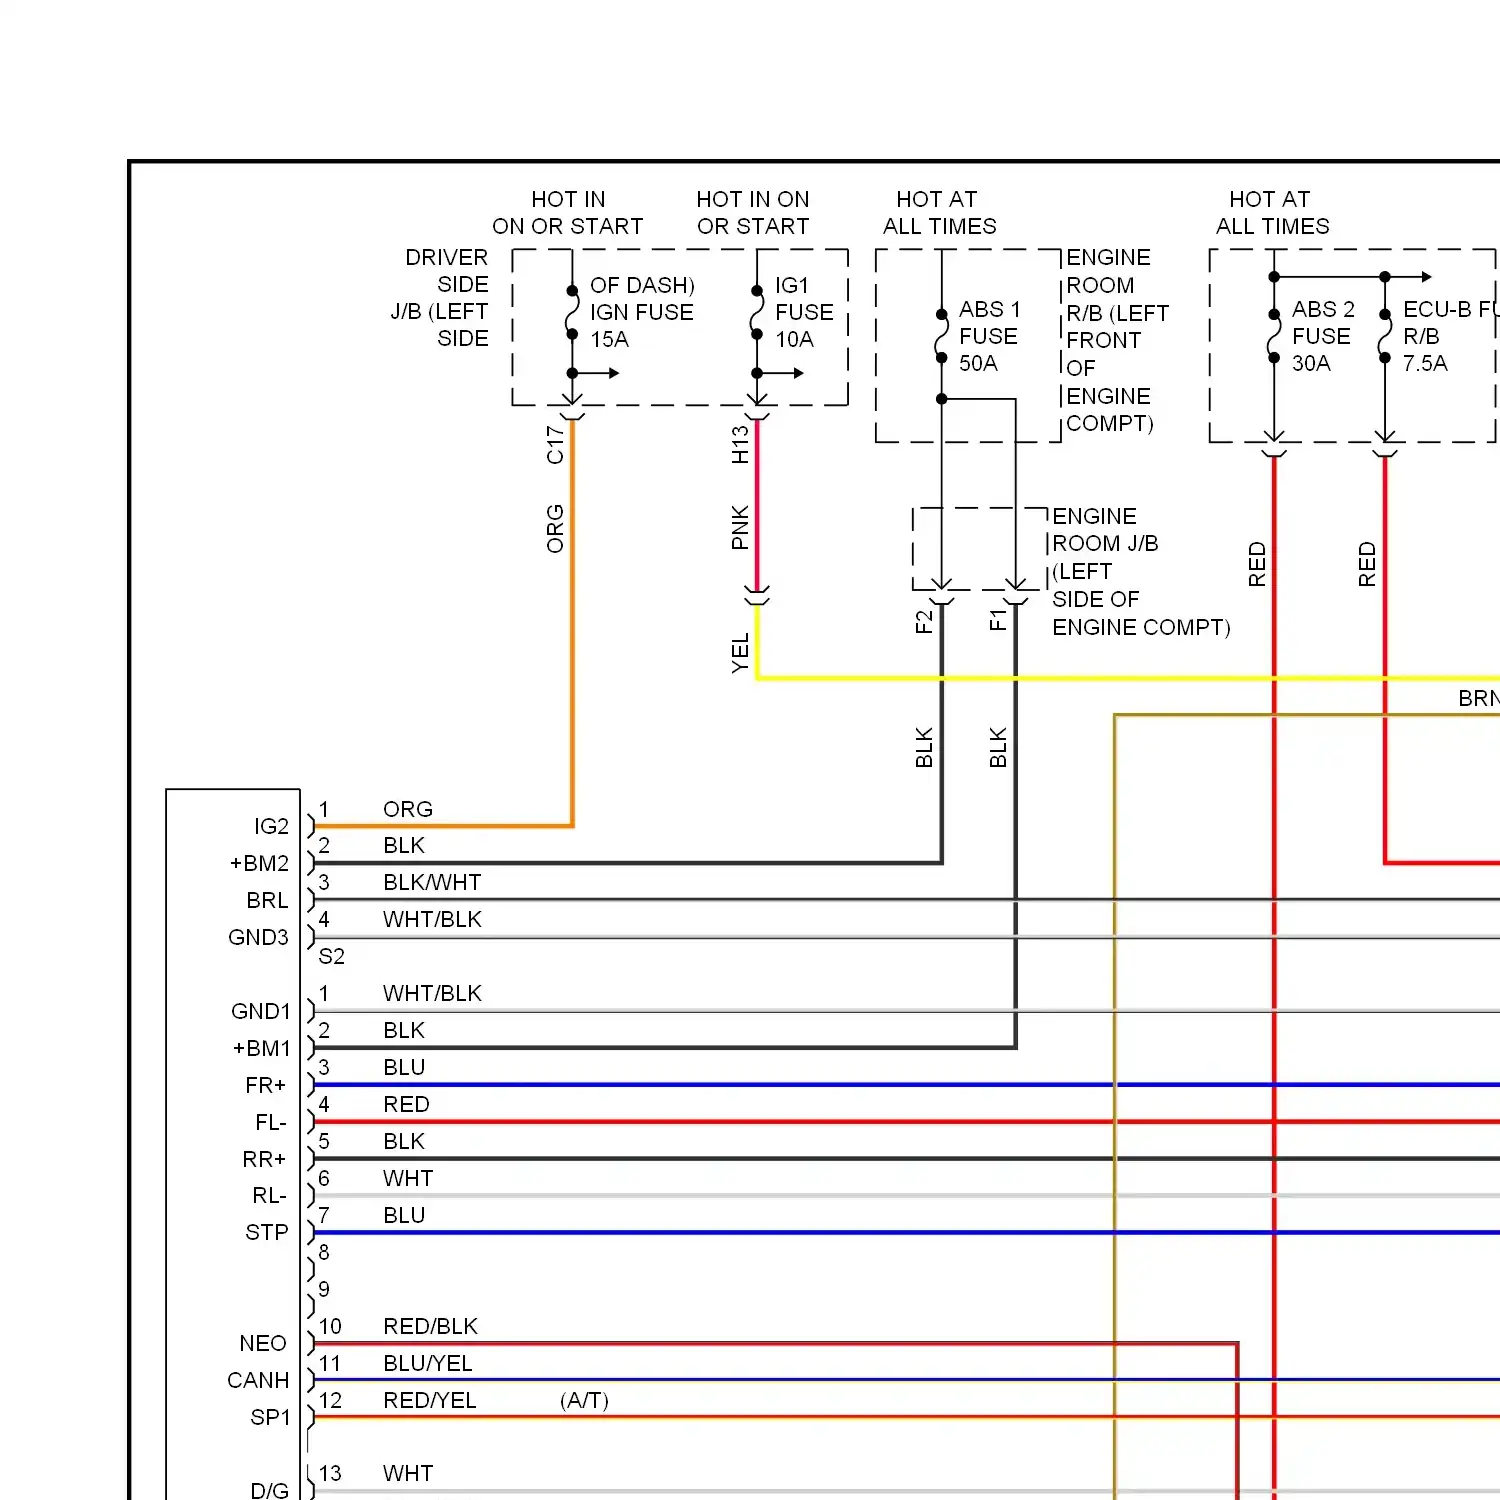Select the CANH terminal label

pyautogui.click(x=258, y=1380)
